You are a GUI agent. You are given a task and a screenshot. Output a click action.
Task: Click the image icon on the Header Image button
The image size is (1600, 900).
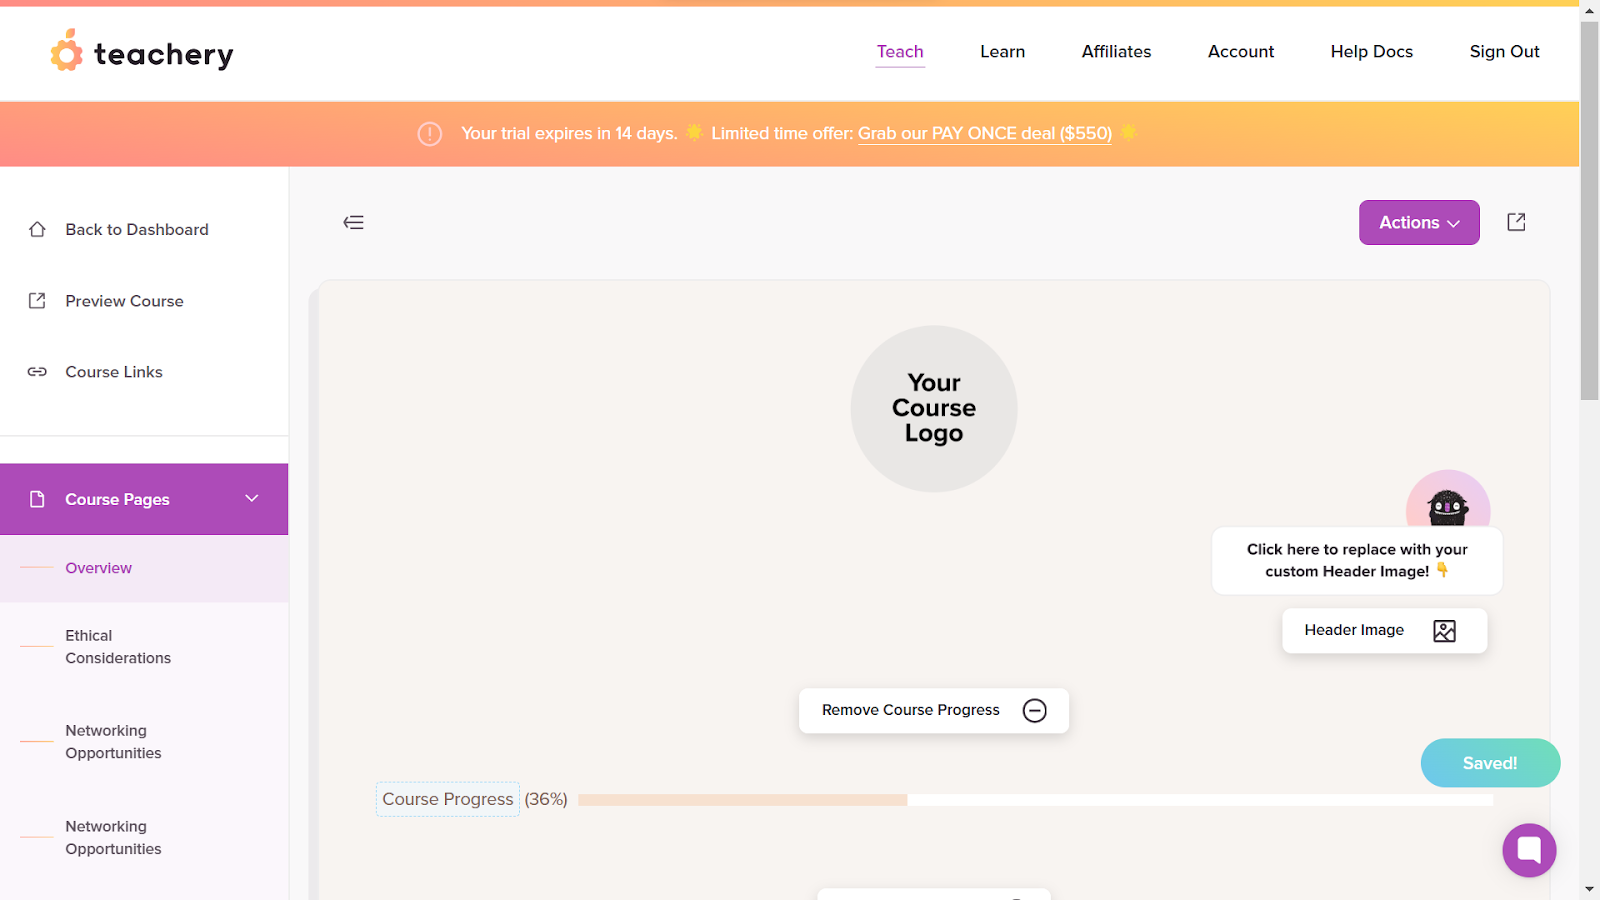[x=1446, y=630]
